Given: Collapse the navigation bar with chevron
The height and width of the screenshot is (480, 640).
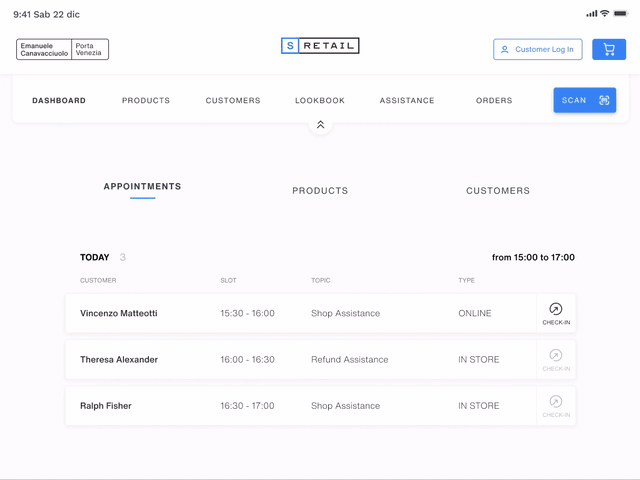Looking at the screenshot, I should [x=320, y=125].
